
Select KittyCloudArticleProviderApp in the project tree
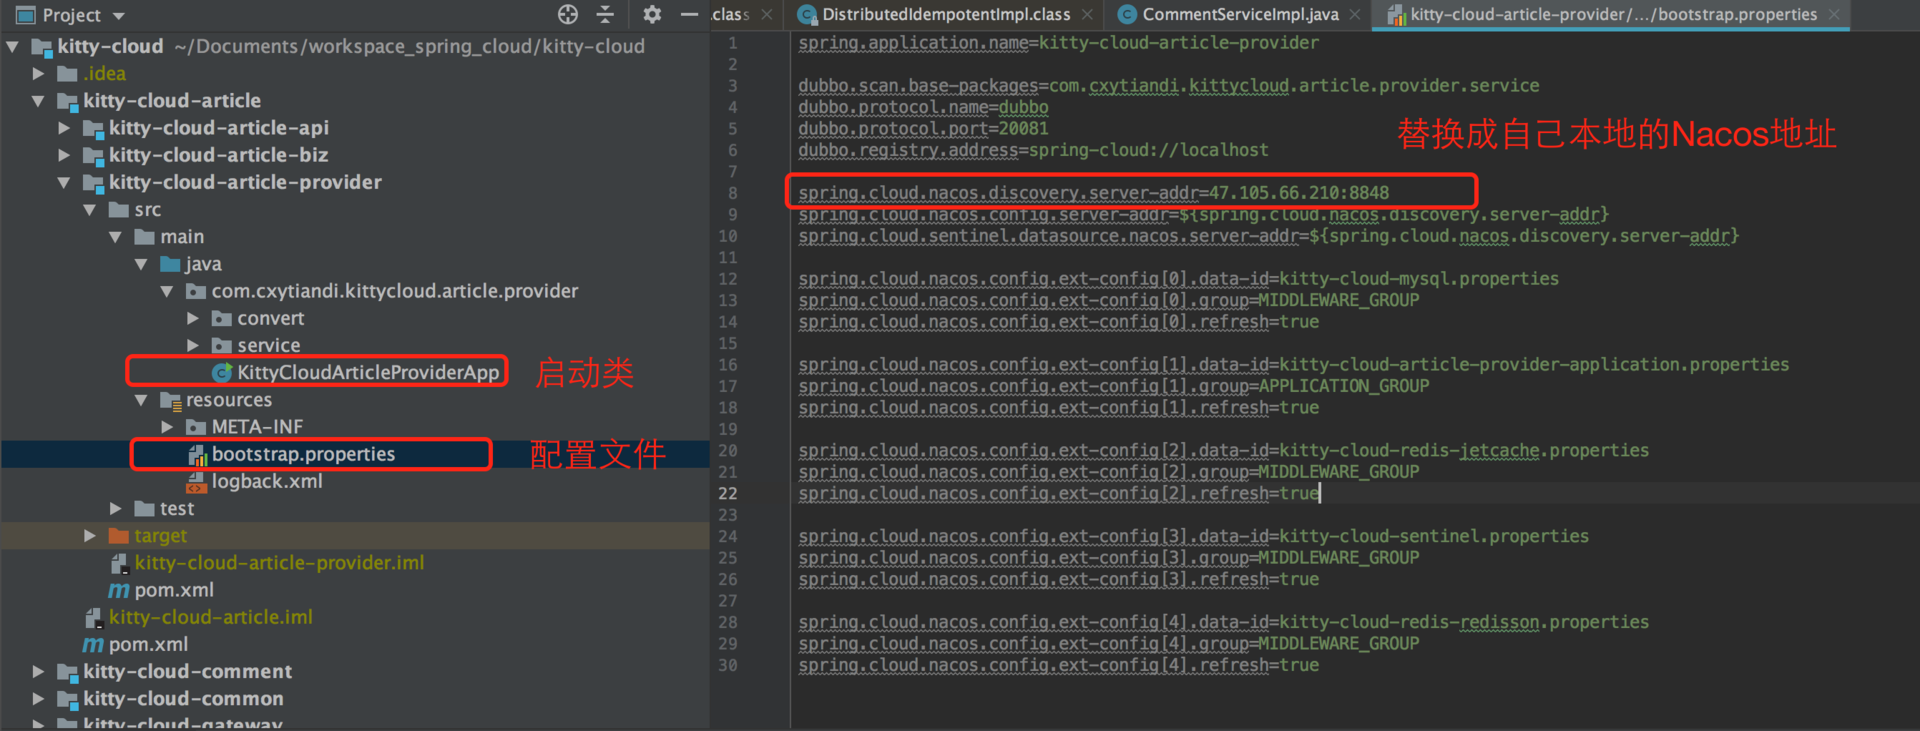point(368,372)
